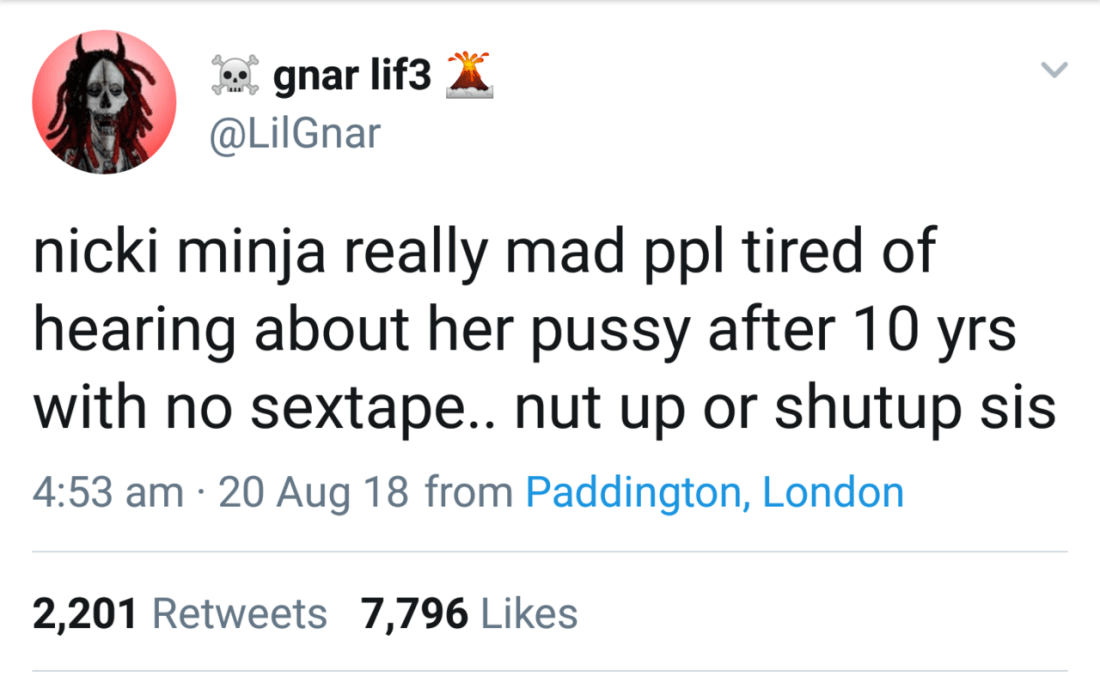Screen dimensions: 1100x677
Task: Visit the @LilGnar handle profile
Action: click(295, 132)
